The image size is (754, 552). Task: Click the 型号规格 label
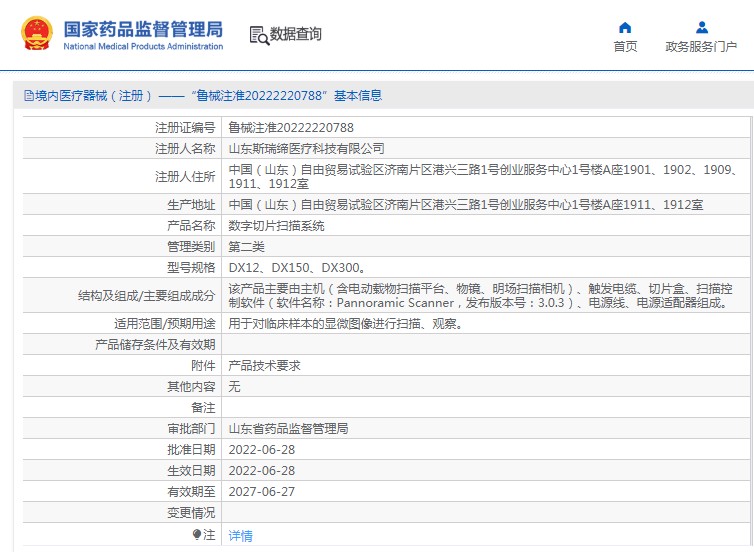pos(191,267)
